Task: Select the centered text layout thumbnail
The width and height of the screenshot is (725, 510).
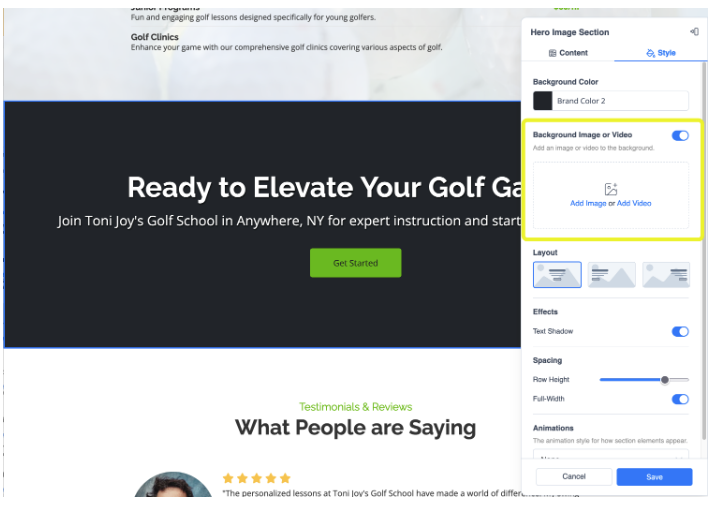Action: (557, 275)
